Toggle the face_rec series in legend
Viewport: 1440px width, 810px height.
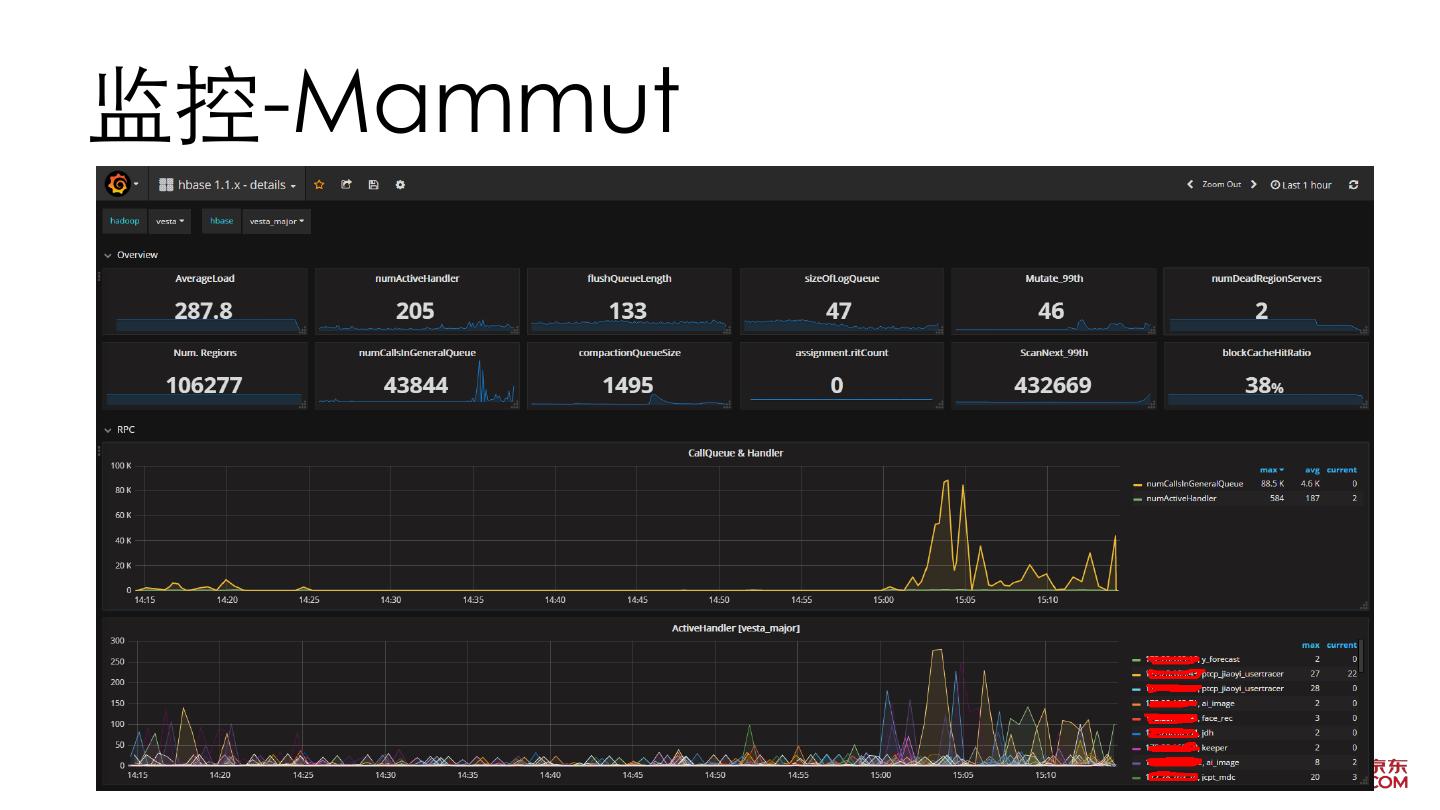click(1189, 718)
